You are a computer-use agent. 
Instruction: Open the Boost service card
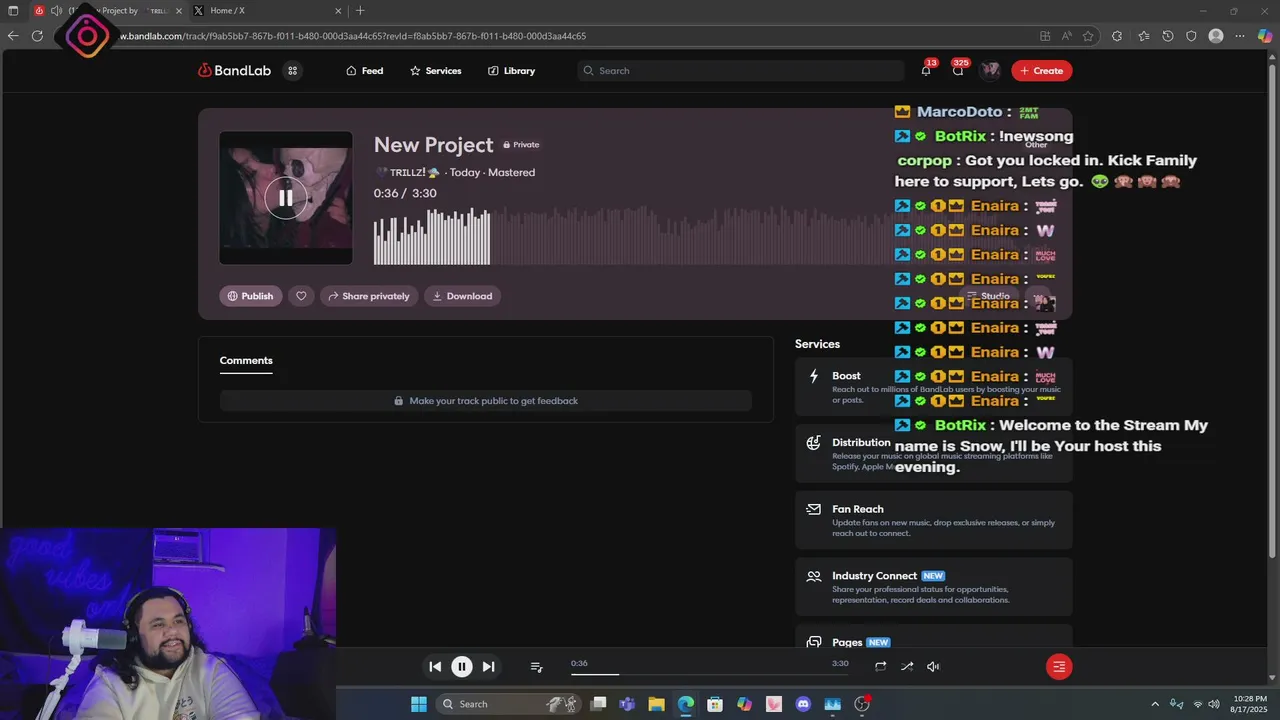[934, 387]
